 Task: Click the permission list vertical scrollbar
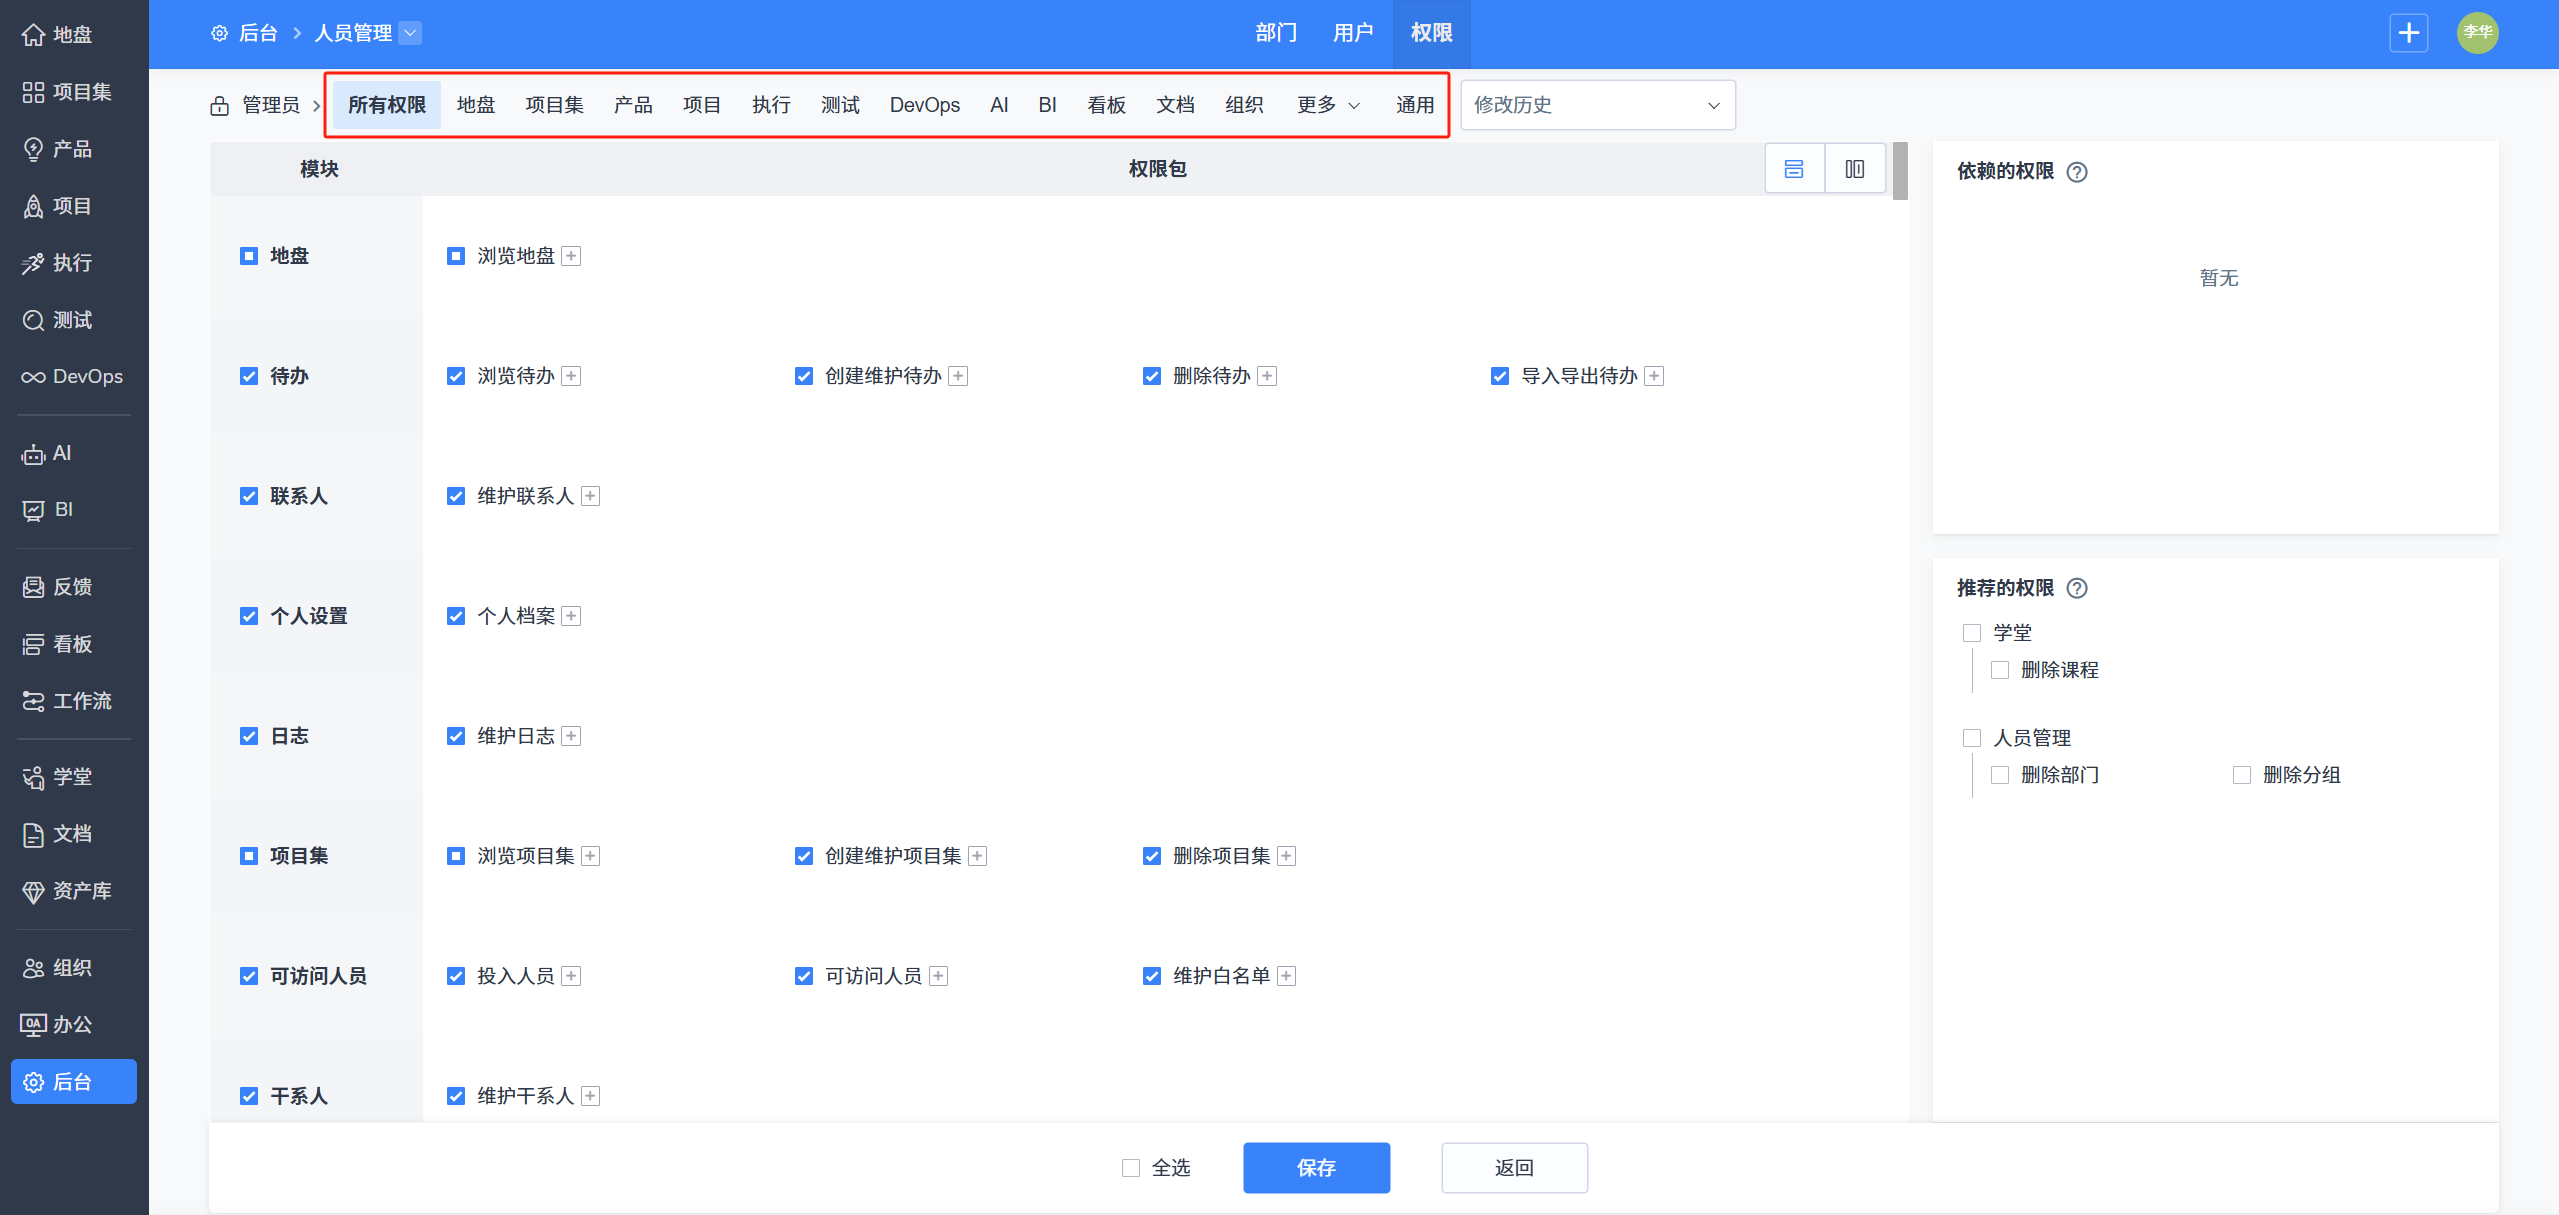[1900, 171]
